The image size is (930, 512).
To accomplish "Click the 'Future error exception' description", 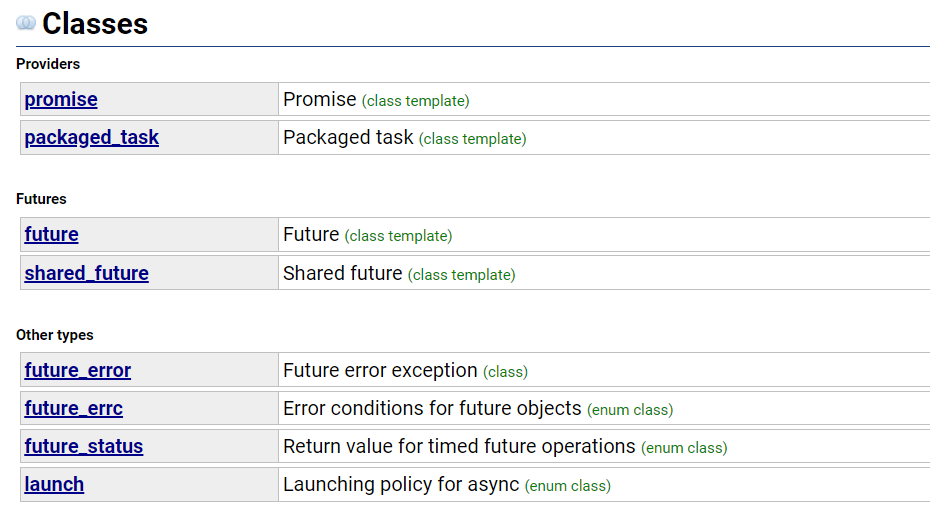I will (x=380, y=371).
